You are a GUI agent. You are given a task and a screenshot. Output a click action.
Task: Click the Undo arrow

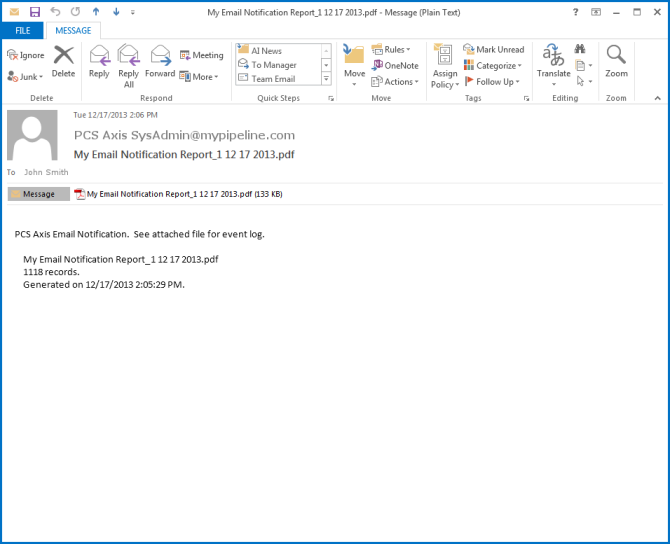[x=55, y=12]
